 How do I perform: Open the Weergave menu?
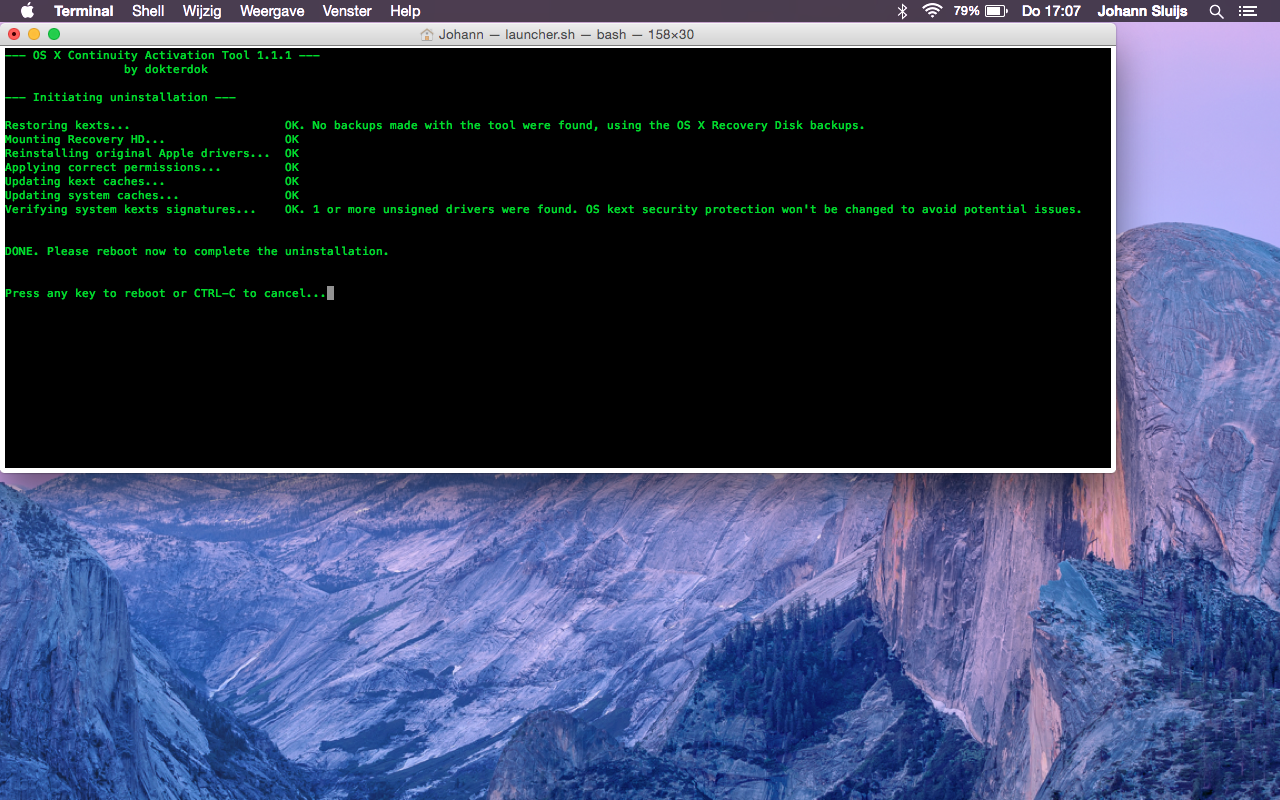pos(272,11)
